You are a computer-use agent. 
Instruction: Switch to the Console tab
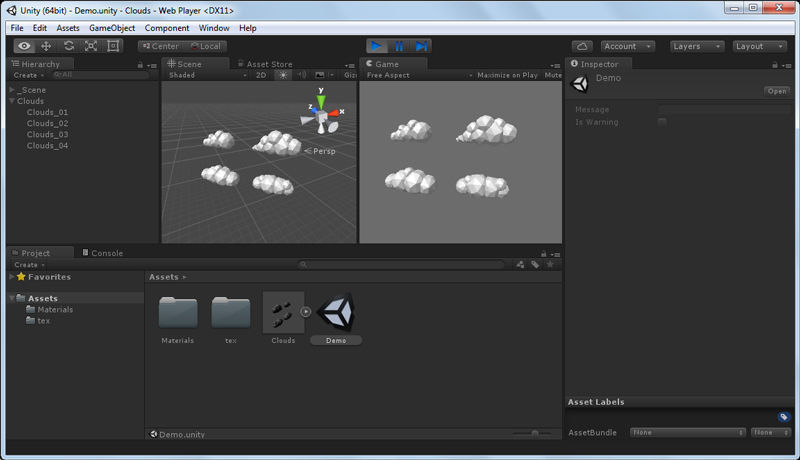click(103, 253)
